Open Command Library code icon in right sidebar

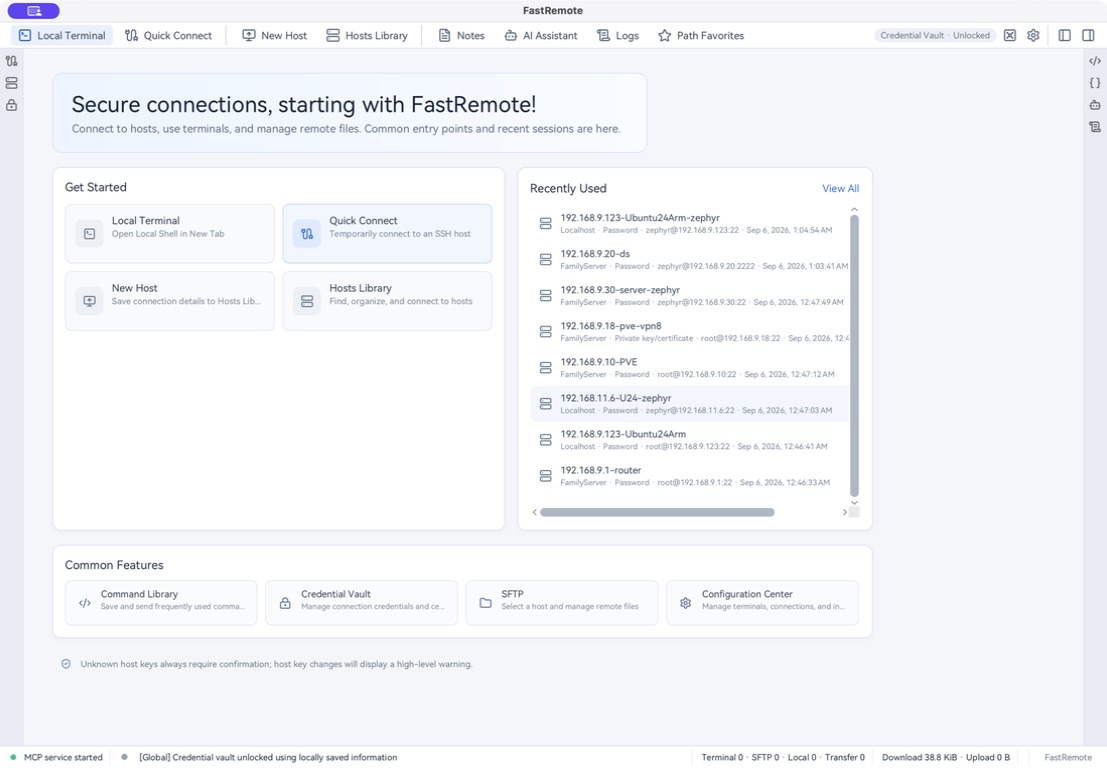(1095, 61)
